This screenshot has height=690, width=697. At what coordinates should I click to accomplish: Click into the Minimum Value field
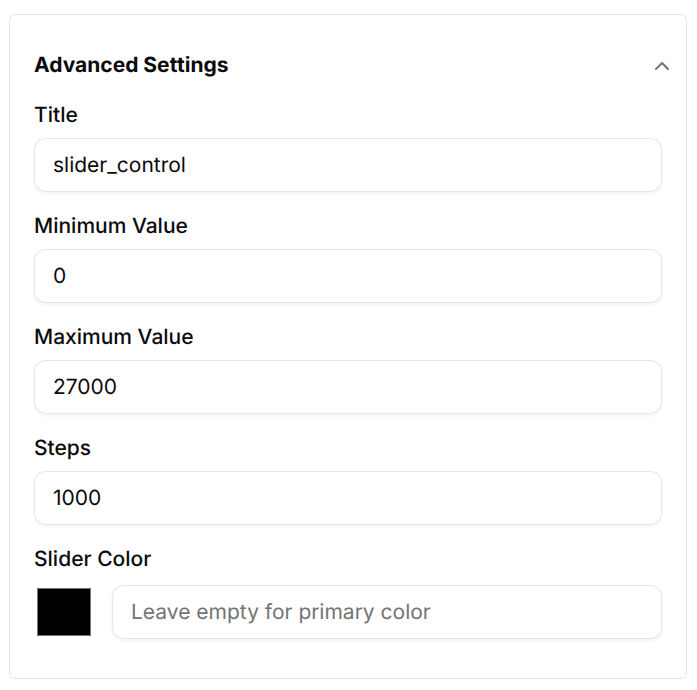348,276
